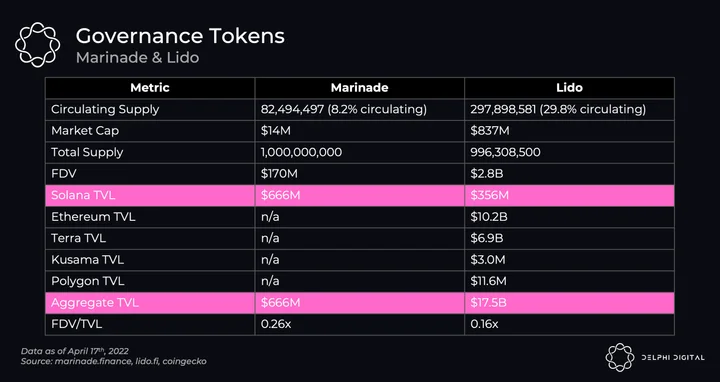Click Lido's 996,308,500 Total Supply value
The height and width of the screenshot is (382, 720).
[x=505, y=152]
